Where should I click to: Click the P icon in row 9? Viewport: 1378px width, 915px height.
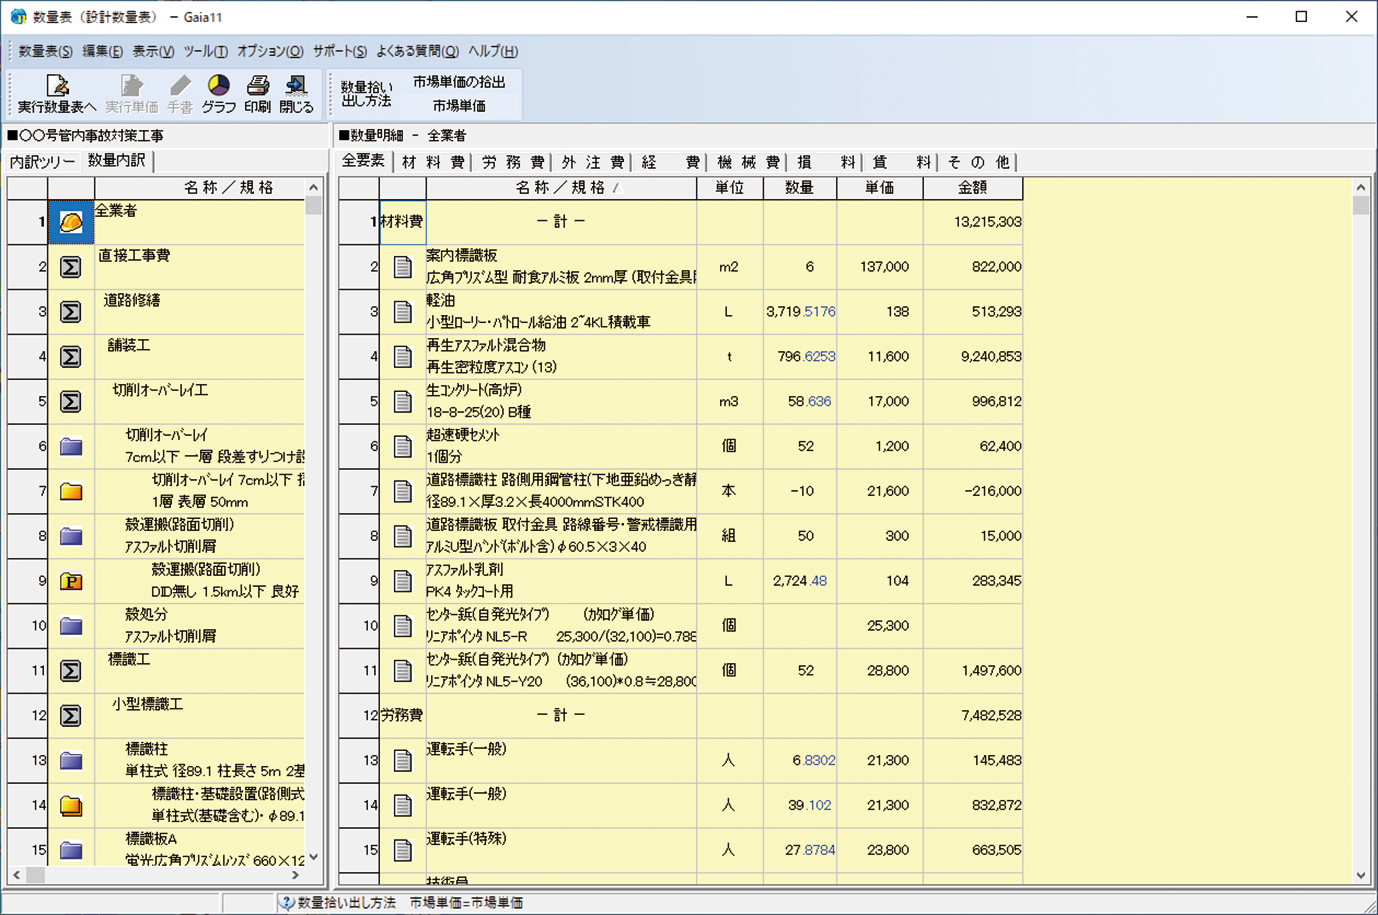pyautogui.click(x=71, y=581)
